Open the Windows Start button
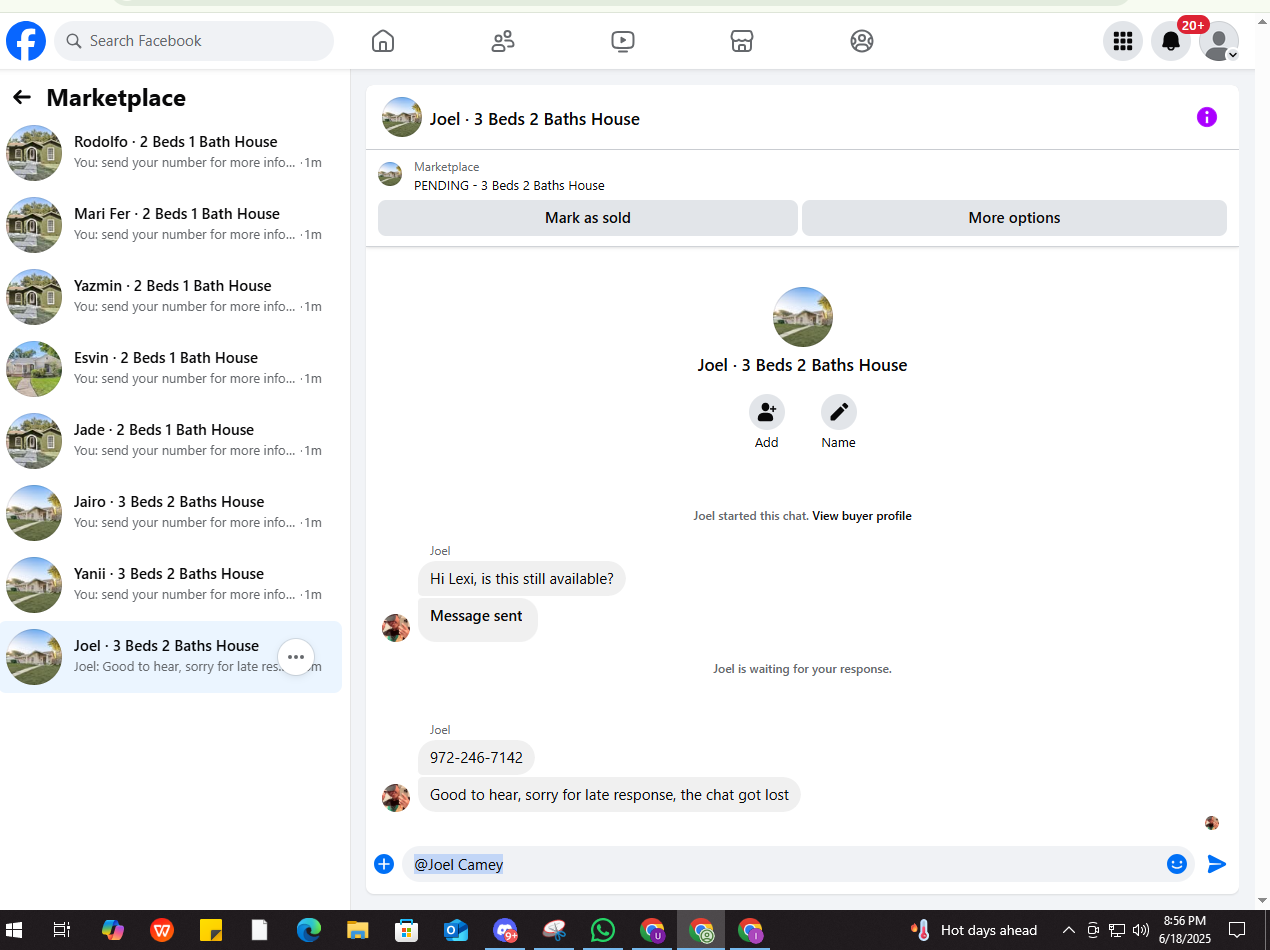 tap(14, 930)
